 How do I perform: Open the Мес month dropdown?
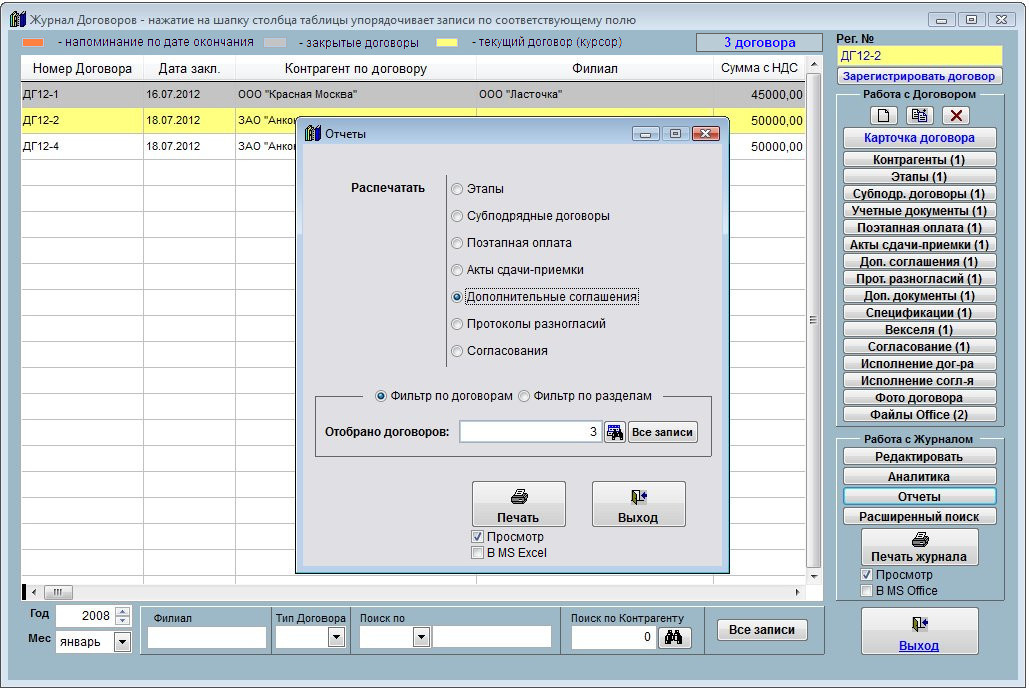coord(122,641)
